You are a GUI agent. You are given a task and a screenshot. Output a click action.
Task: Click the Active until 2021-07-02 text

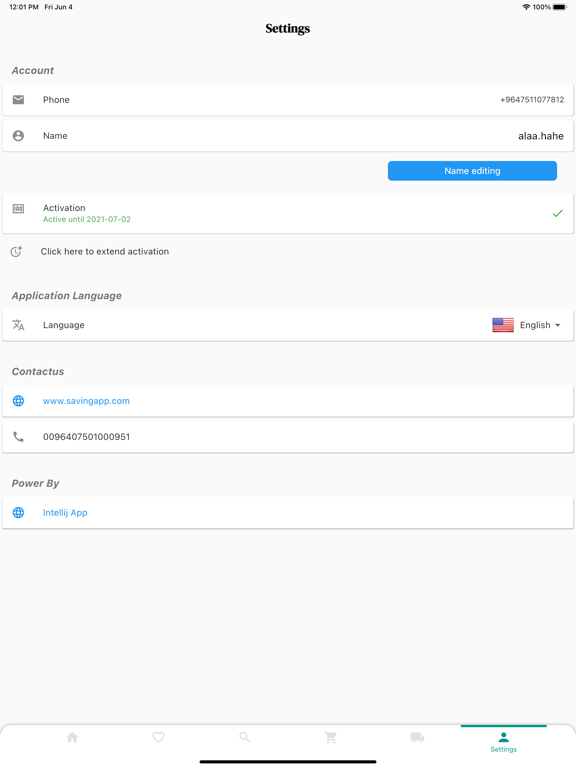tap(87, 219)
